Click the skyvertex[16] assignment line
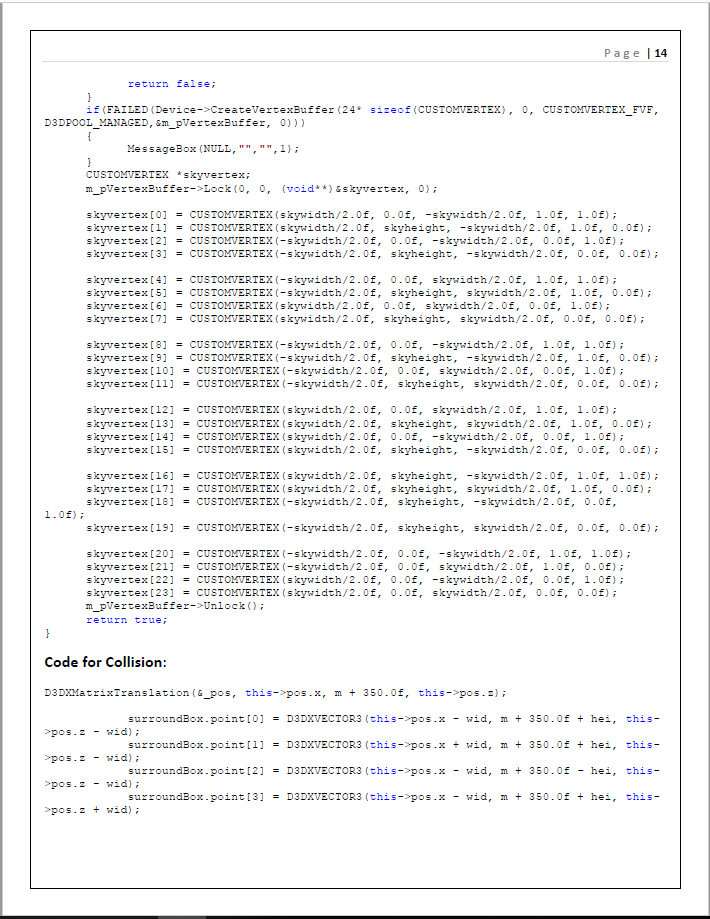The image size is (710, 919). coord(372,475)
